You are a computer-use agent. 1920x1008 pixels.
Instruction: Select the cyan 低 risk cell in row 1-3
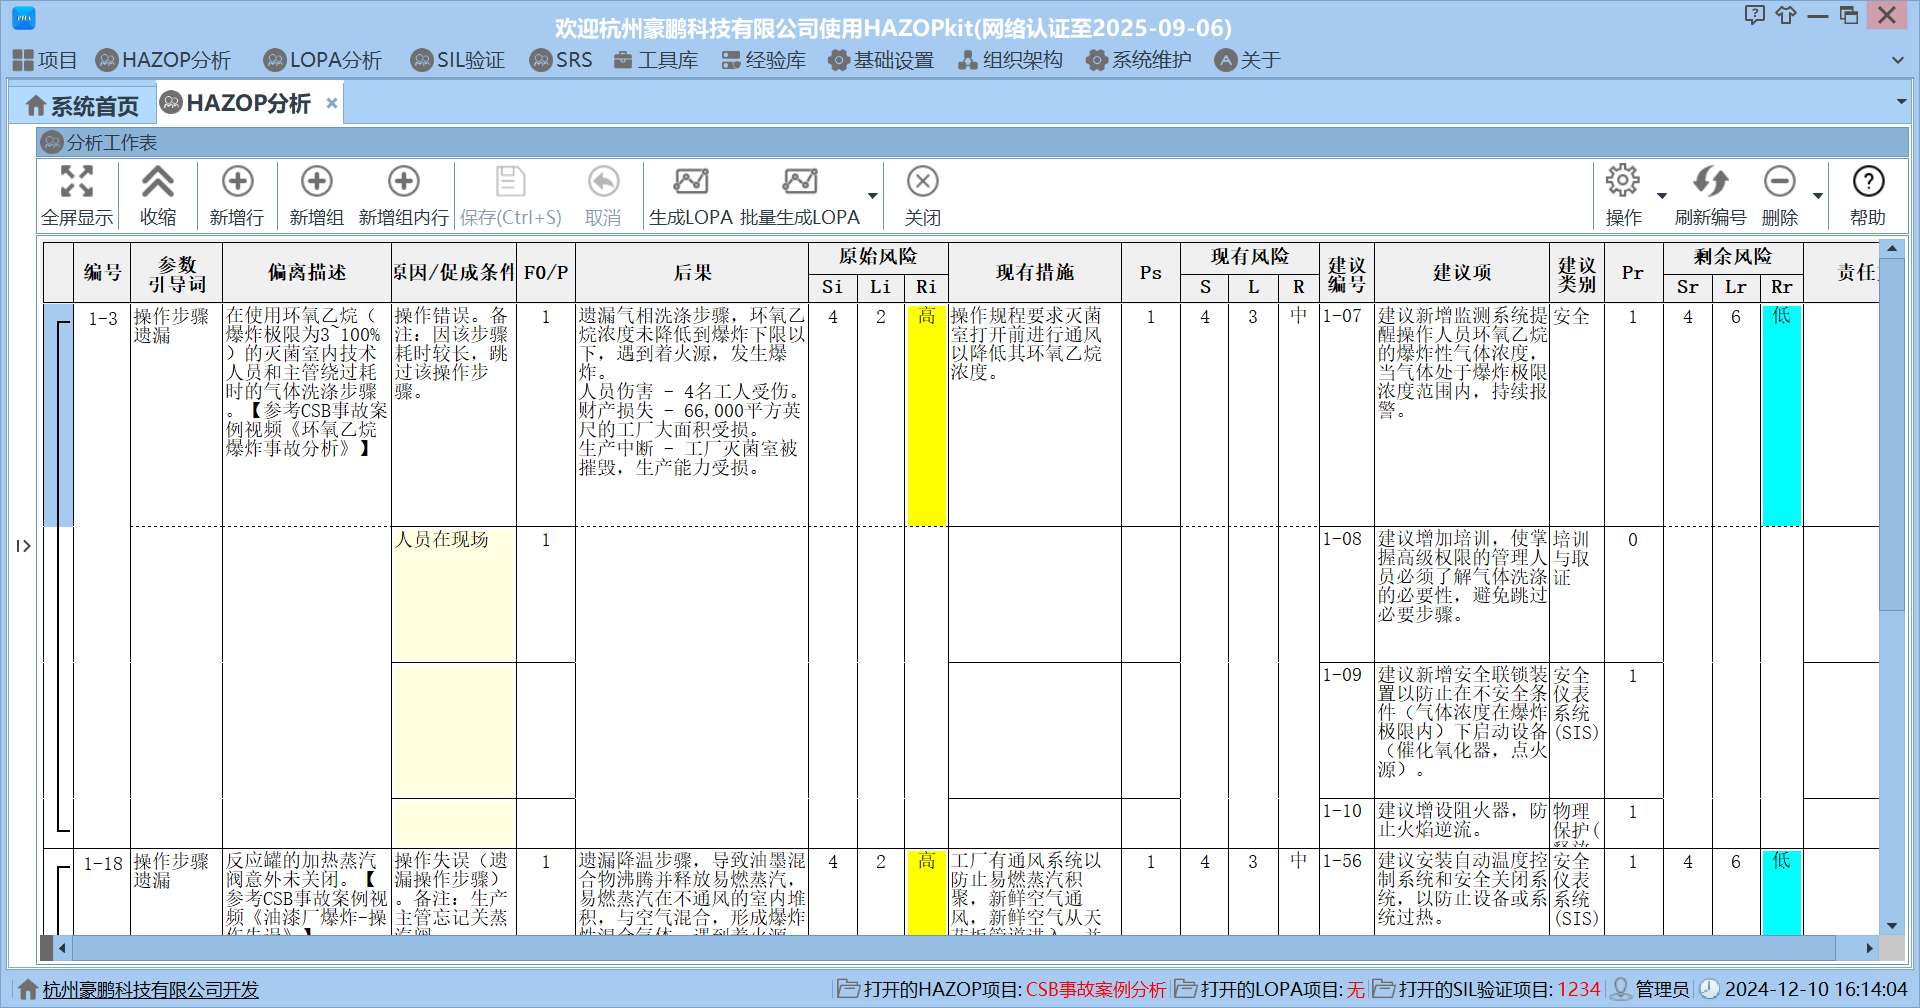click(1781, 415)
